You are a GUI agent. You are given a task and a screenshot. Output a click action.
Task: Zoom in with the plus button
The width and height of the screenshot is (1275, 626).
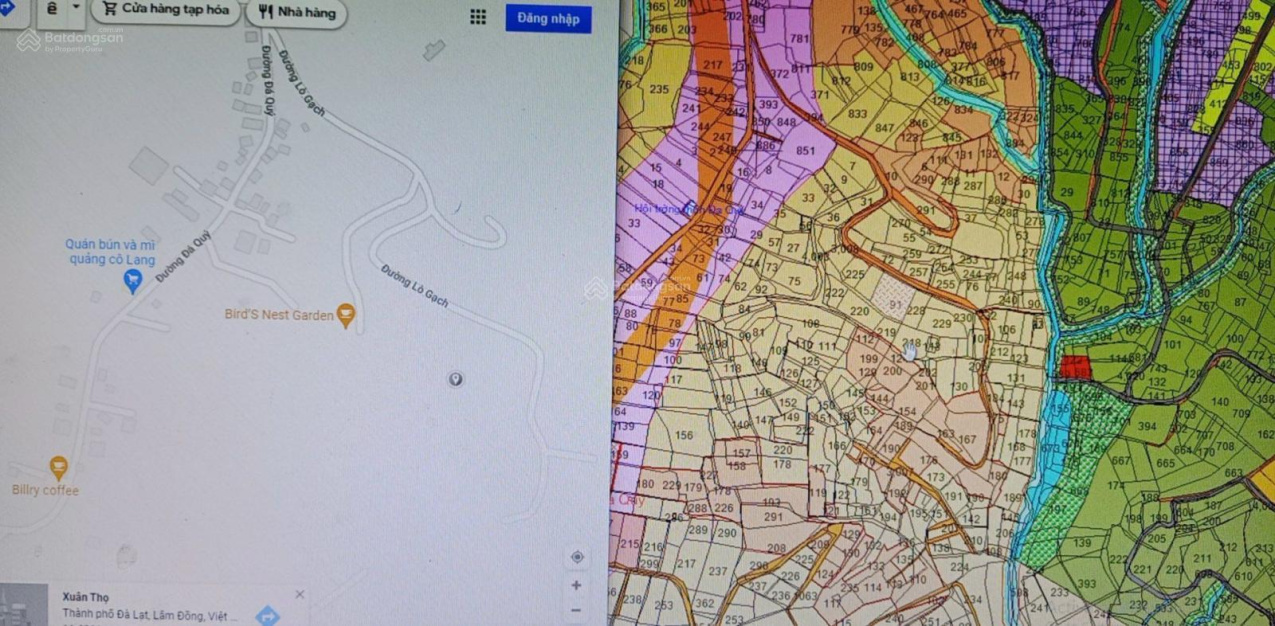(x=577, y=585)
